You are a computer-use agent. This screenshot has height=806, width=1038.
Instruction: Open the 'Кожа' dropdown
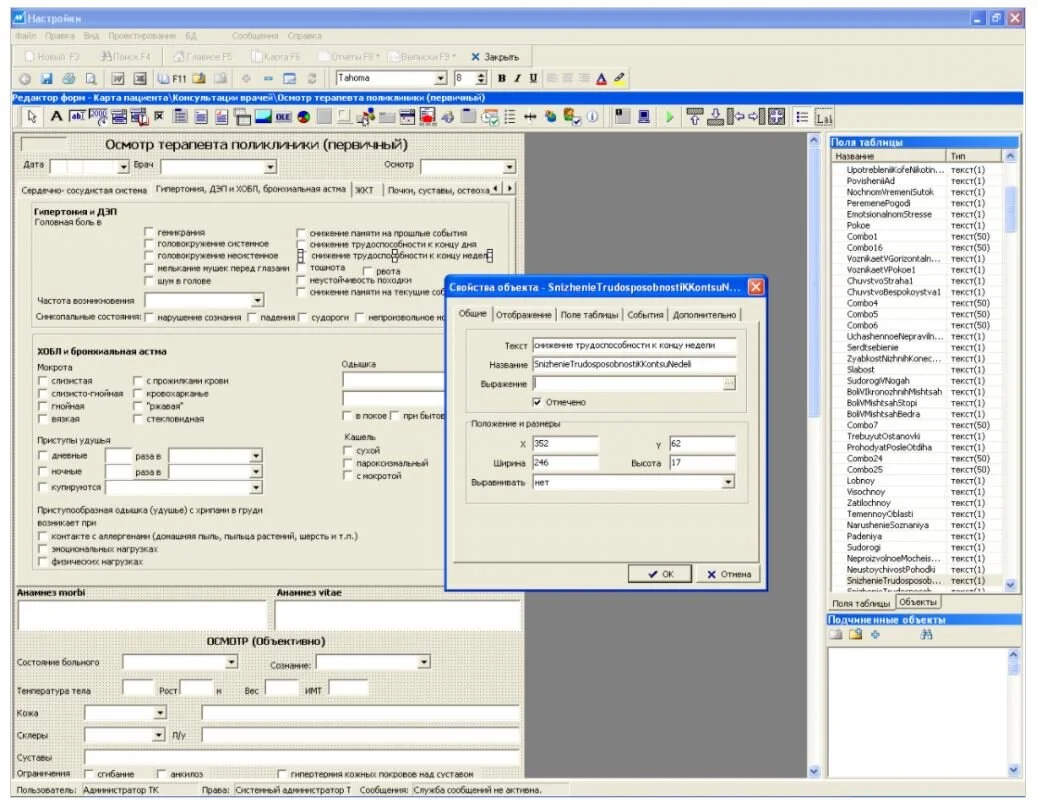pyautogui.click(x=160, y=713)
